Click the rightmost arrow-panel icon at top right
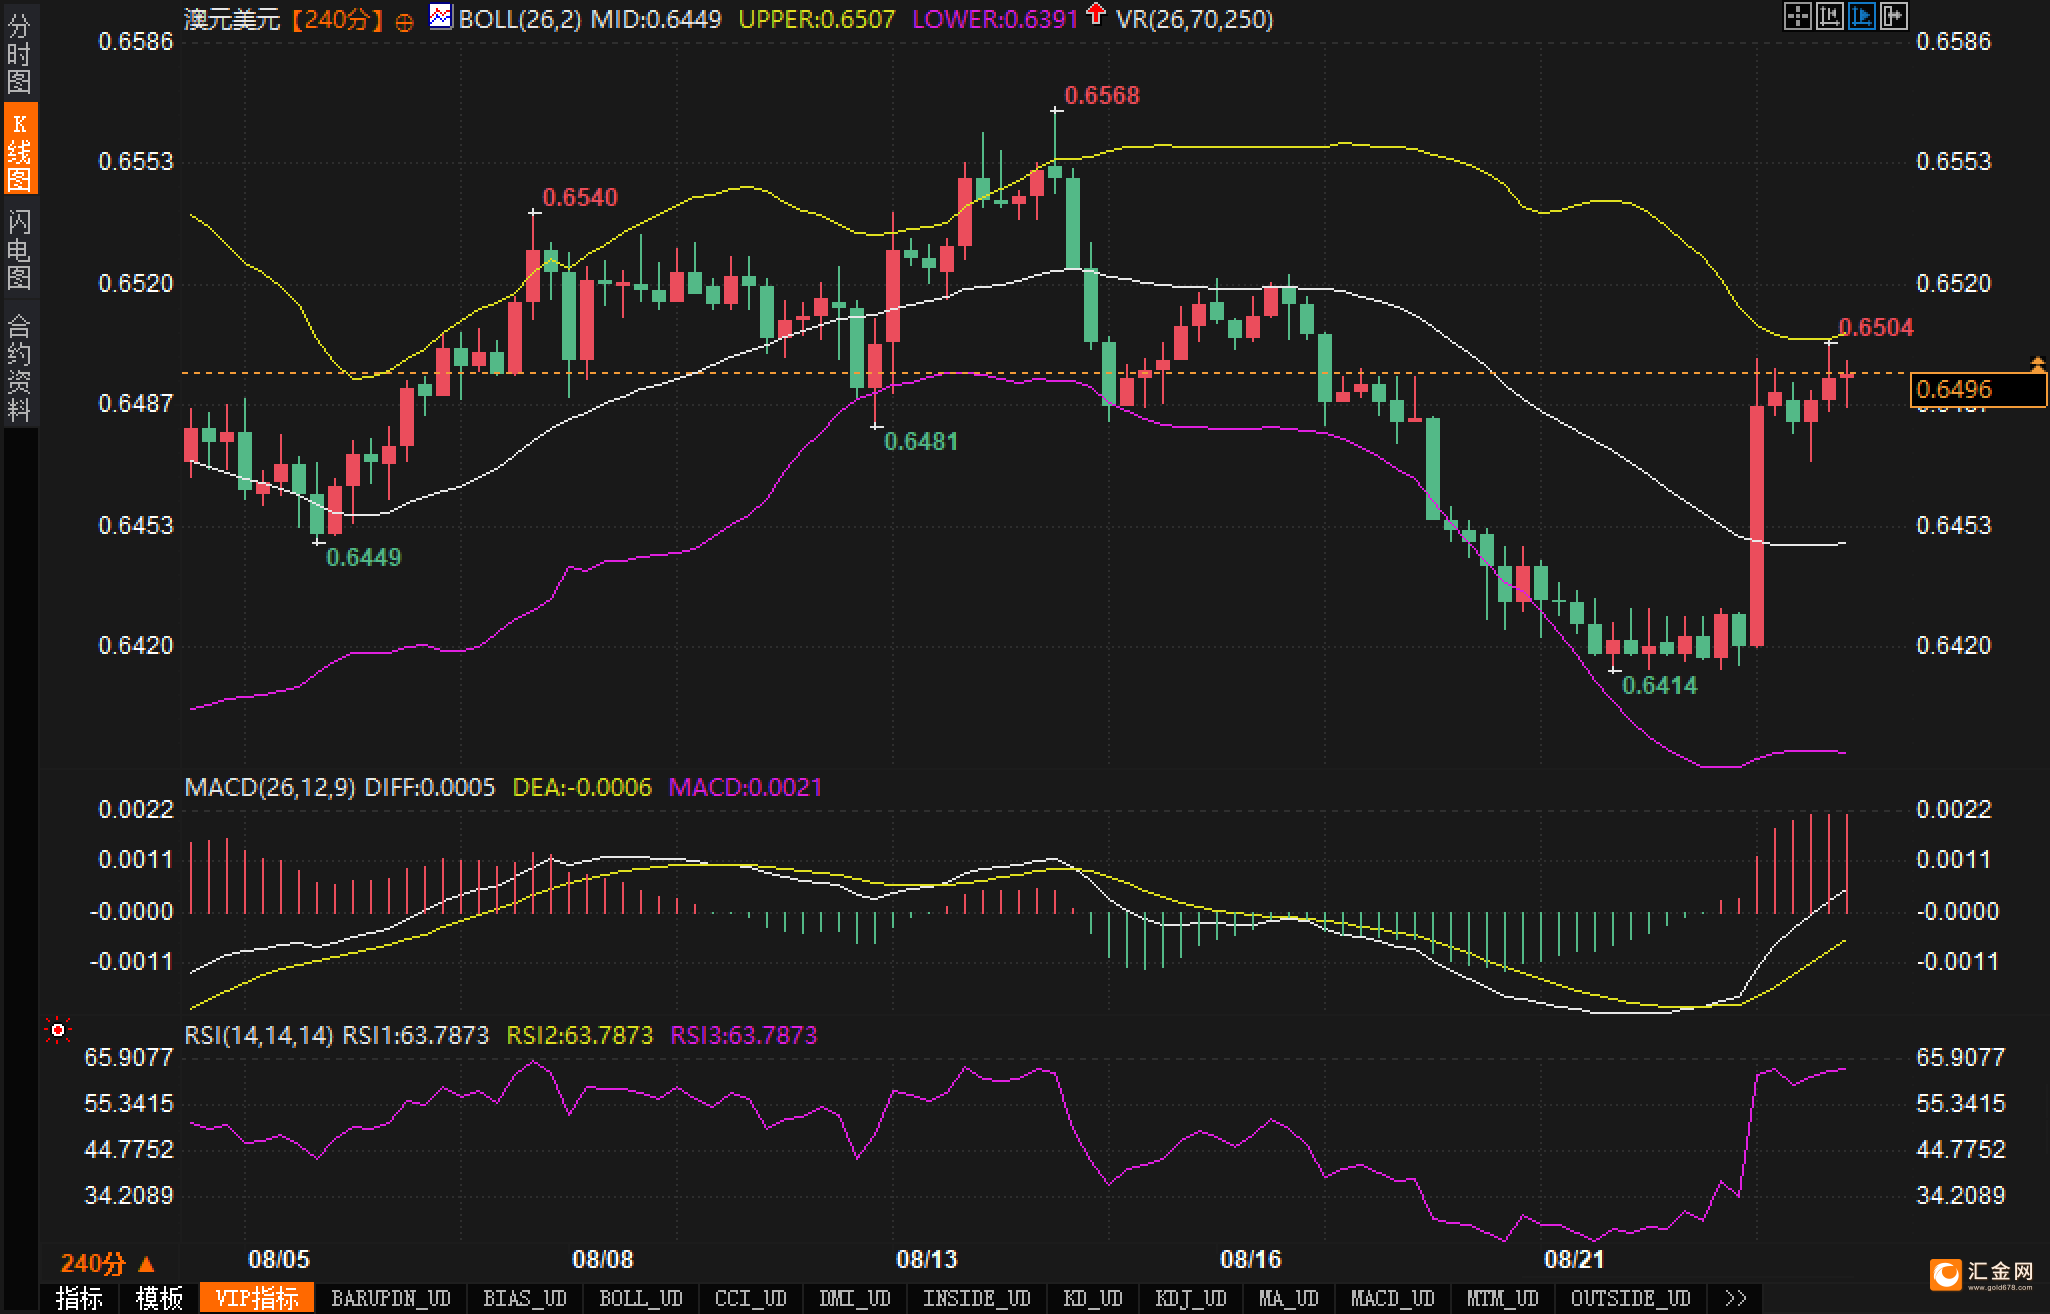Screen dimensions: 2050x1314 pyautogui.click(x=1893, y=16)
